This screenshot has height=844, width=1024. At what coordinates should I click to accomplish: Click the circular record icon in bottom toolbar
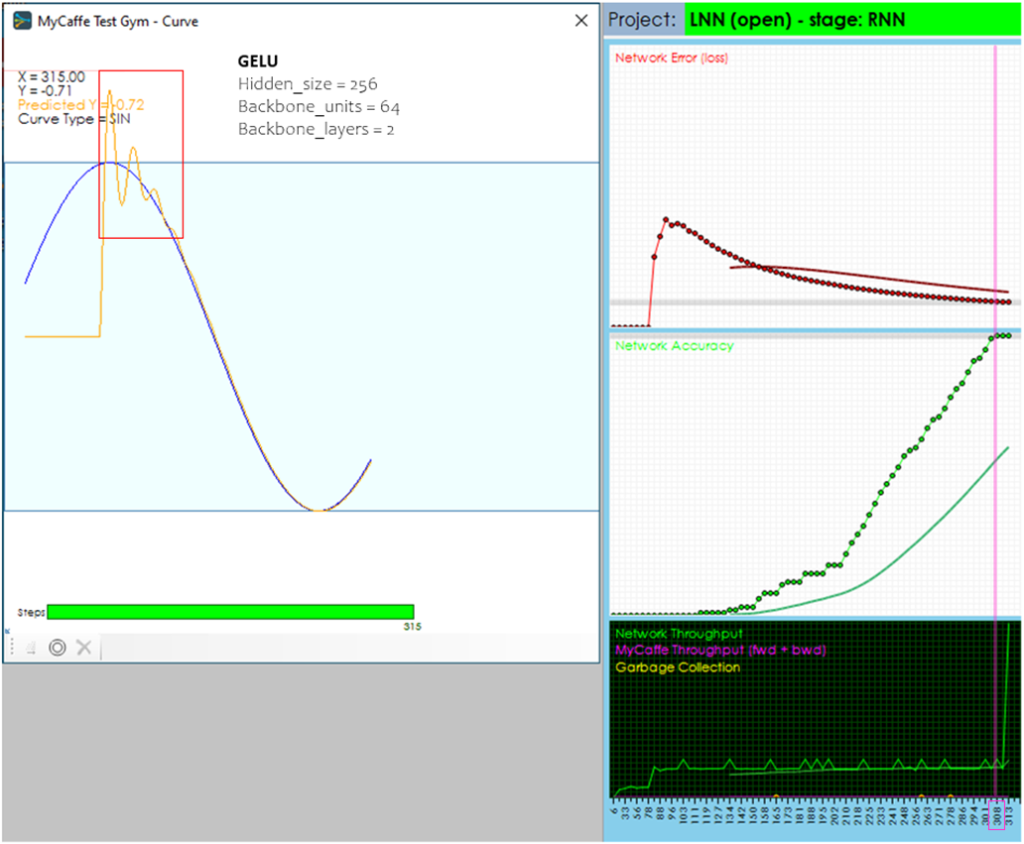click(x=57, y=647)
